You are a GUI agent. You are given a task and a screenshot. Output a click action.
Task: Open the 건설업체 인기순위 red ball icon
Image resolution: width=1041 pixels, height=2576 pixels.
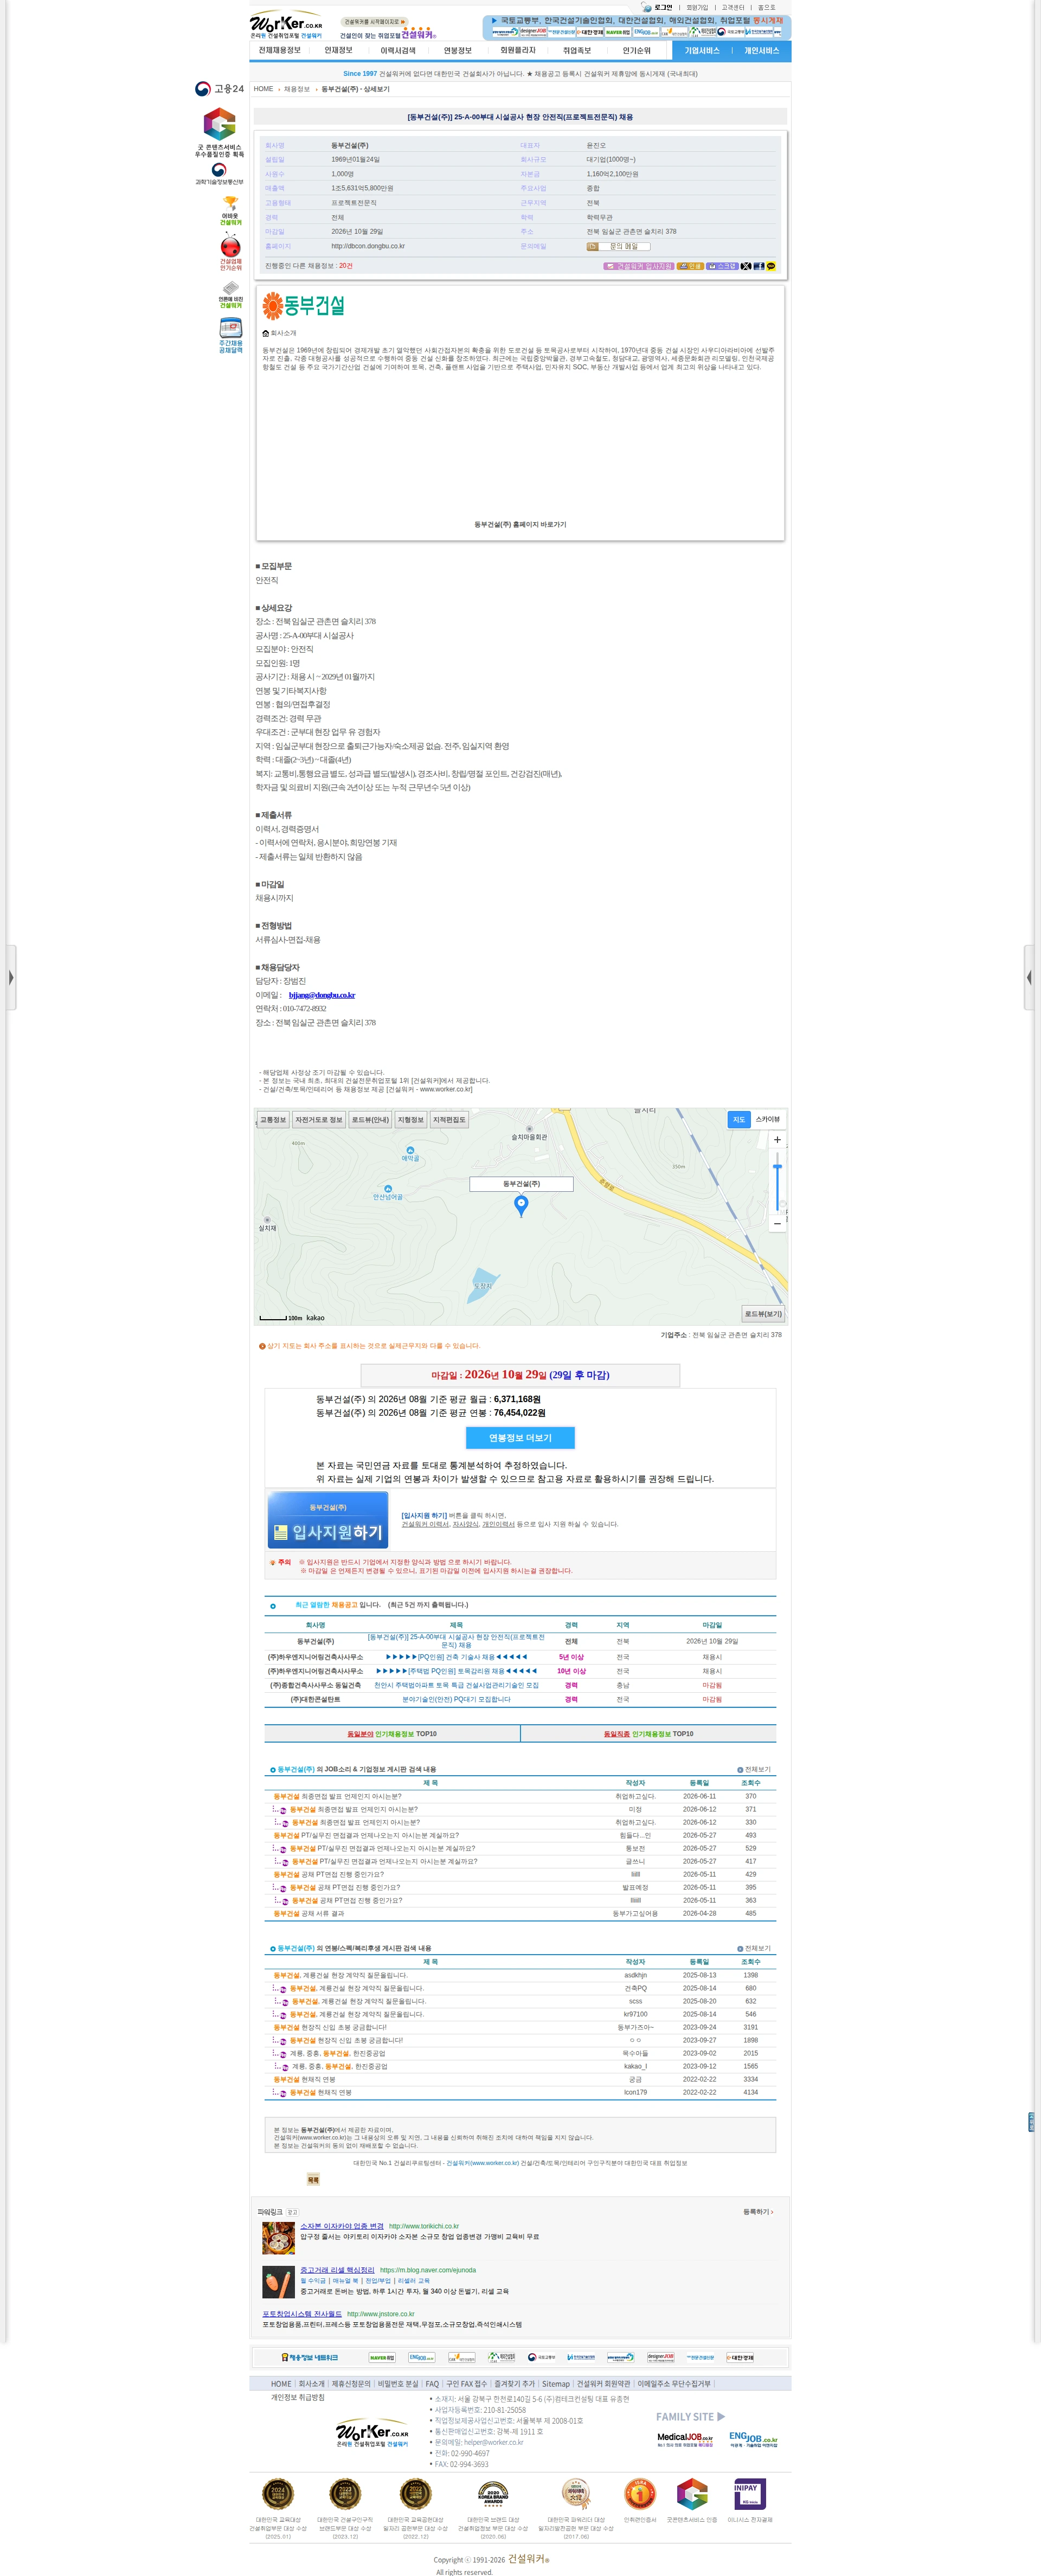click(230, 252)
